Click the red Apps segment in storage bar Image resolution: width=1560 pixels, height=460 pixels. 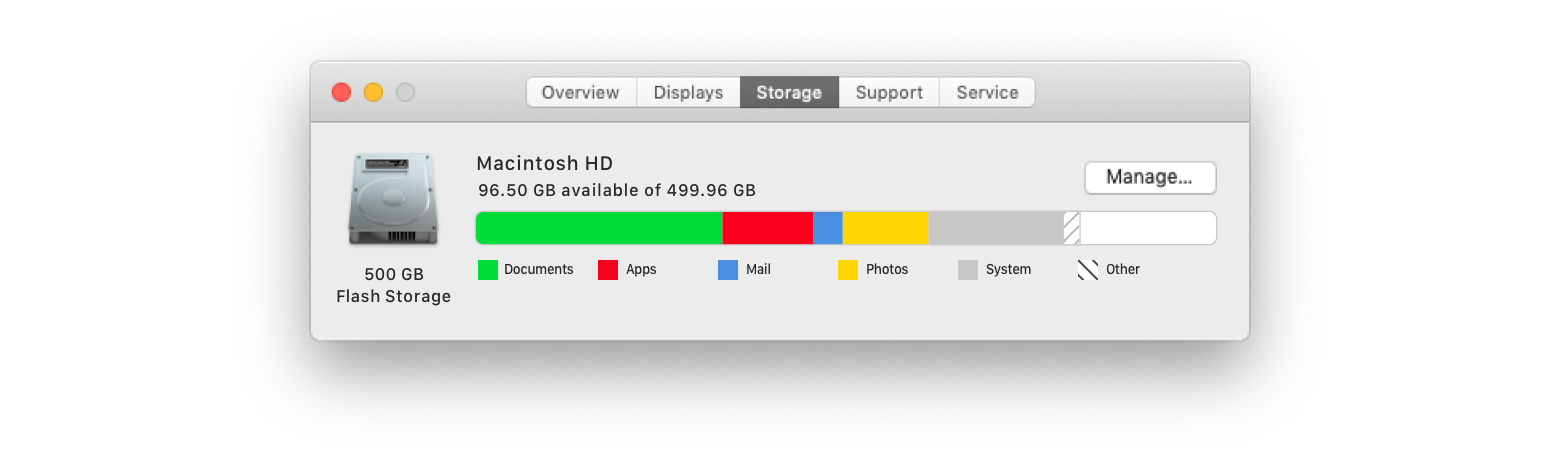pyautogui.click(x=768, y=228)
